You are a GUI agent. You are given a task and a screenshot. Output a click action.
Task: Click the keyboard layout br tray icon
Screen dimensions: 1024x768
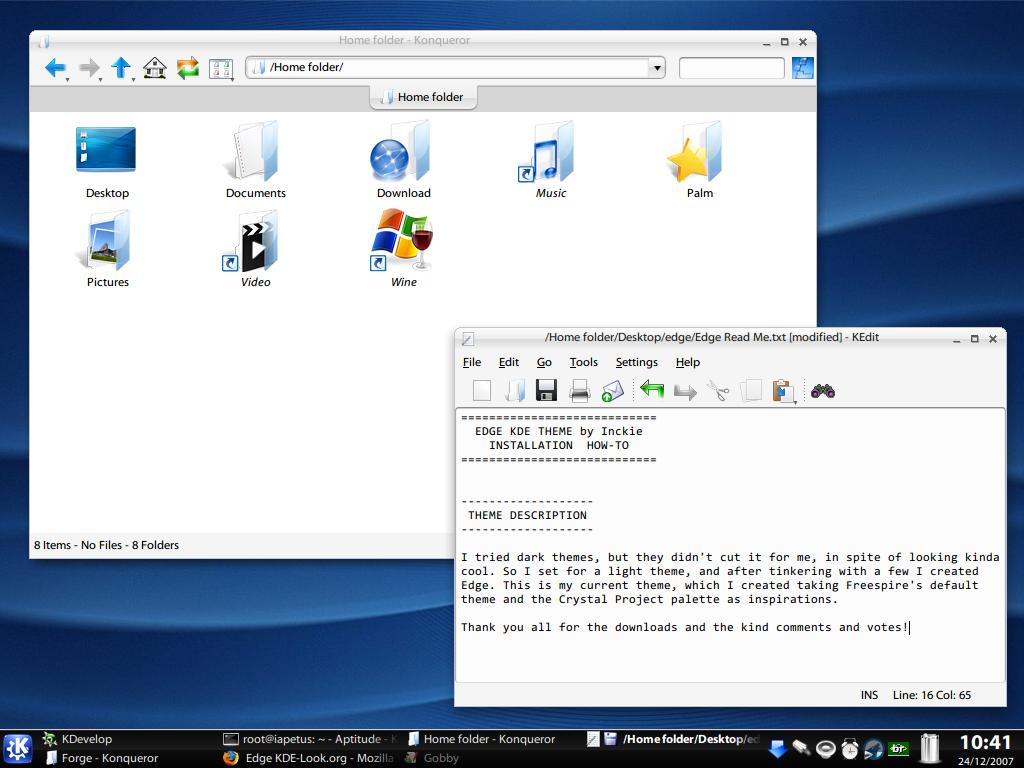click(899, 748)
